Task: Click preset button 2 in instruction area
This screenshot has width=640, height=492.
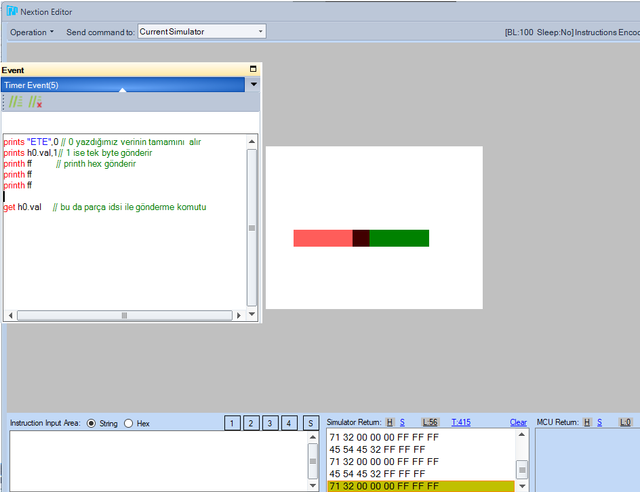Action: [251, 423]
